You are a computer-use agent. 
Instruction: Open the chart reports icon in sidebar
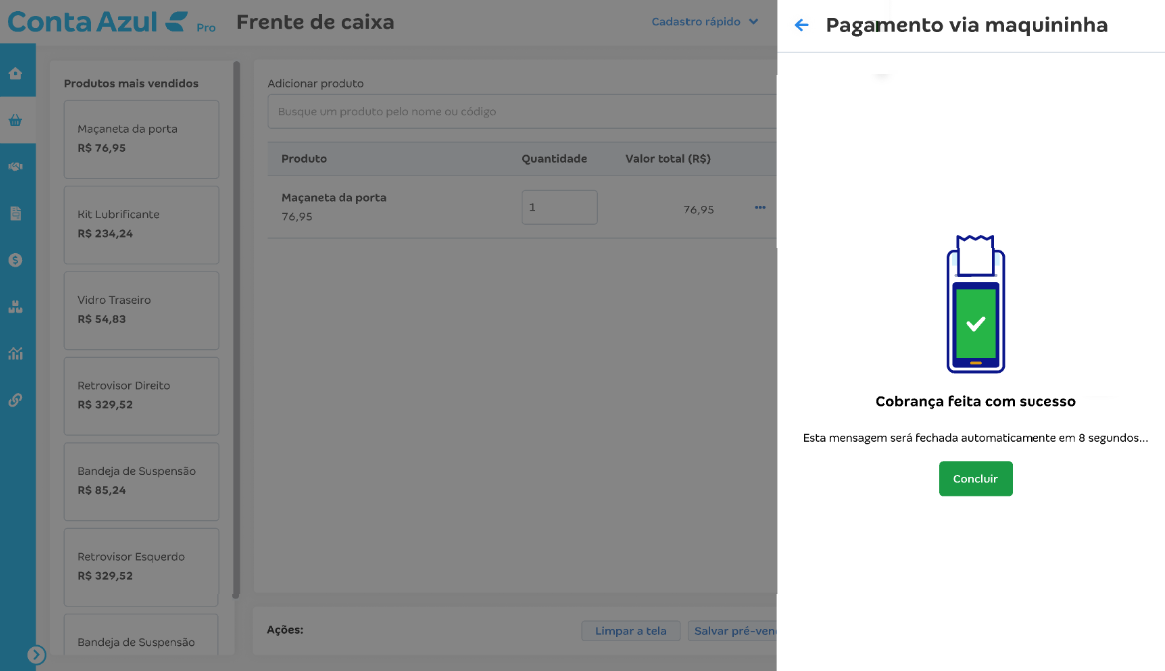point(16,353)
